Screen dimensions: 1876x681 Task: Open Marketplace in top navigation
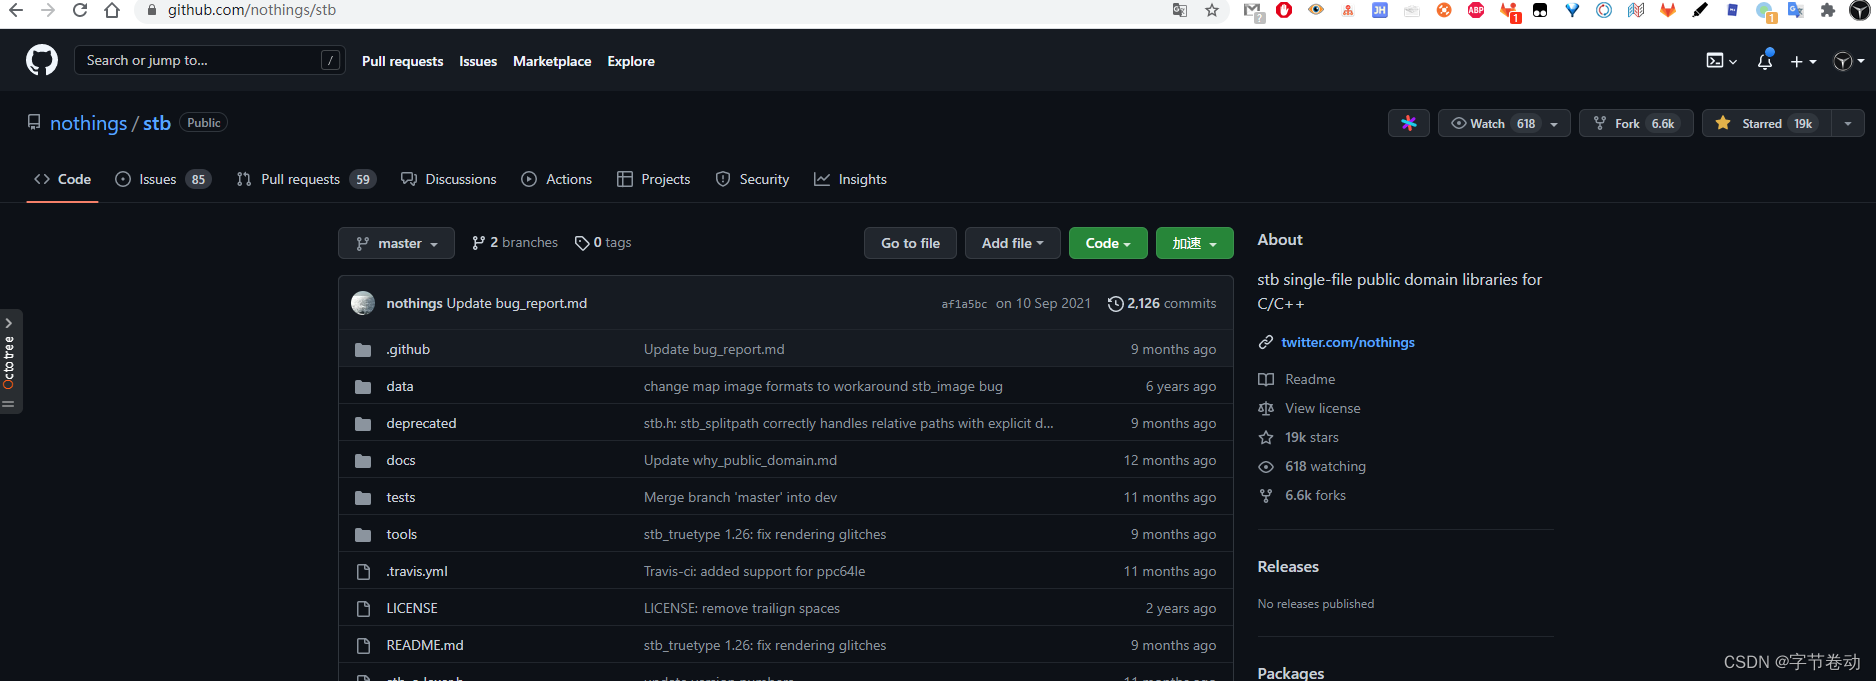click(552, 61)
